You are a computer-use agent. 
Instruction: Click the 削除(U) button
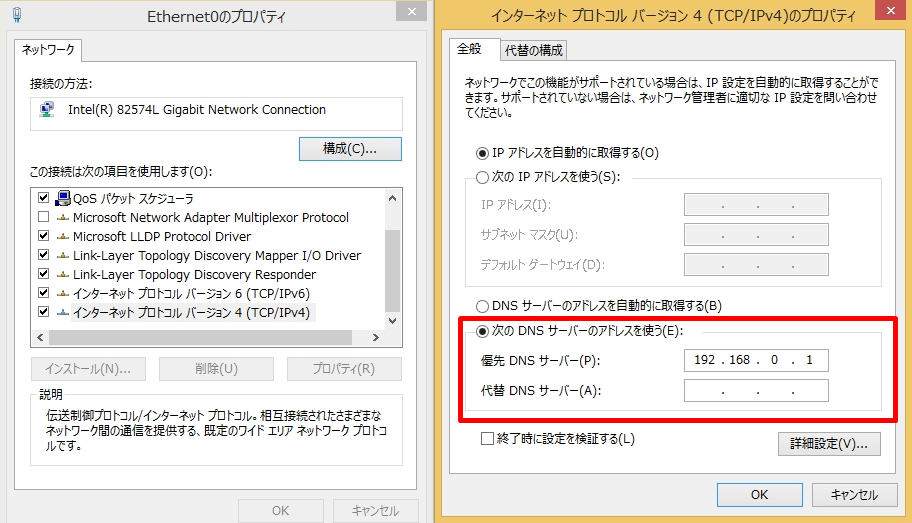(x=216, y=369)
